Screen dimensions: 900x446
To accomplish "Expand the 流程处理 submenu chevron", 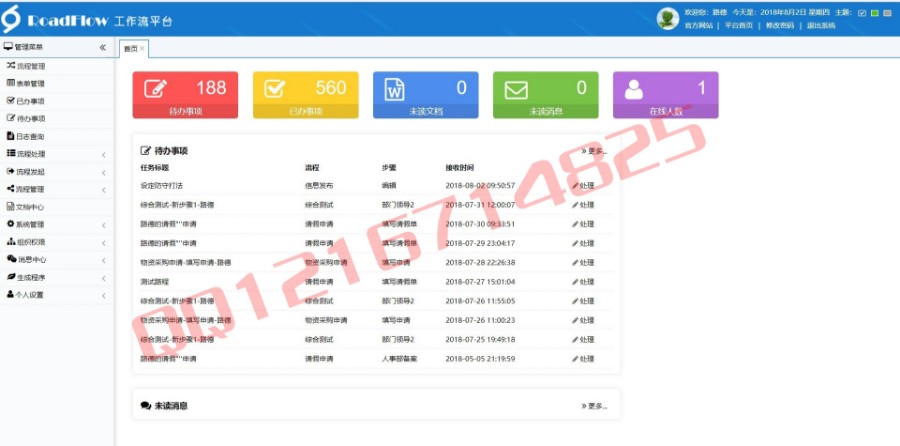I will pos(104,155).
